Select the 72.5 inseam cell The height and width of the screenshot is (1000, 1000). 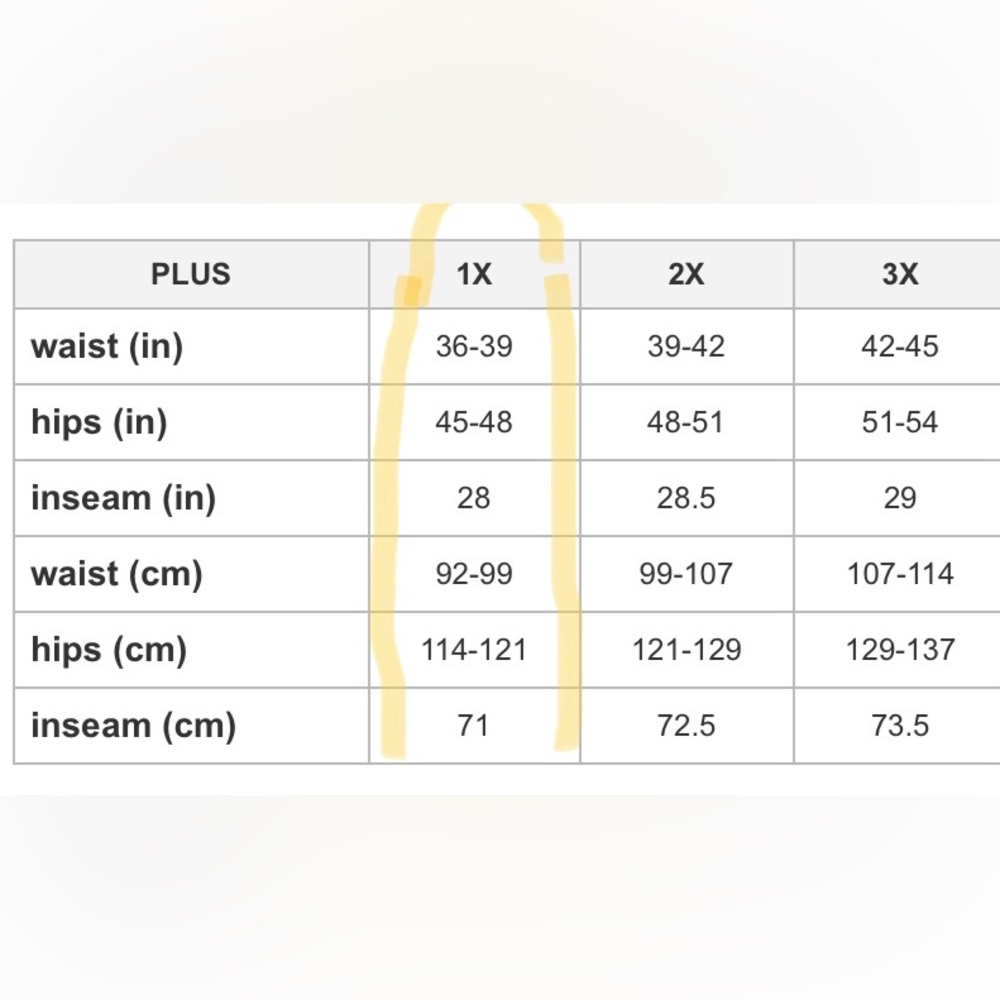(x=687, y=726)
